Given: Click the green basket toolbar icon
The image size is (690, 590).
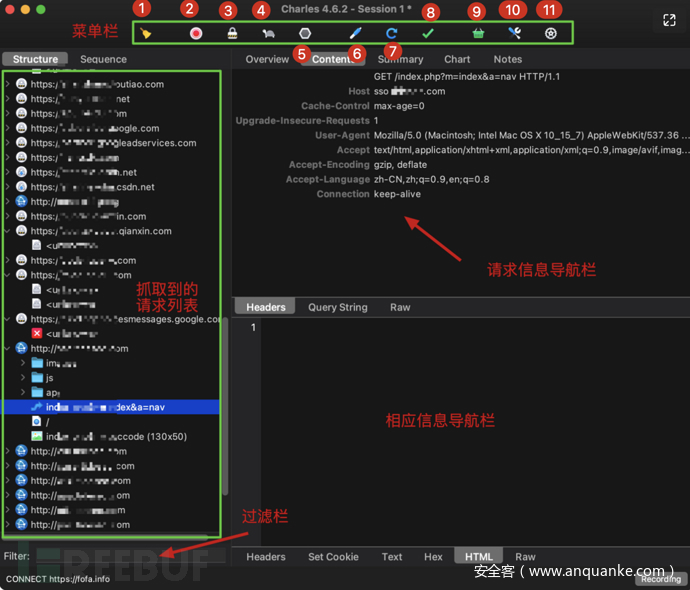Looking at the screenshot, I should point(478,33).
